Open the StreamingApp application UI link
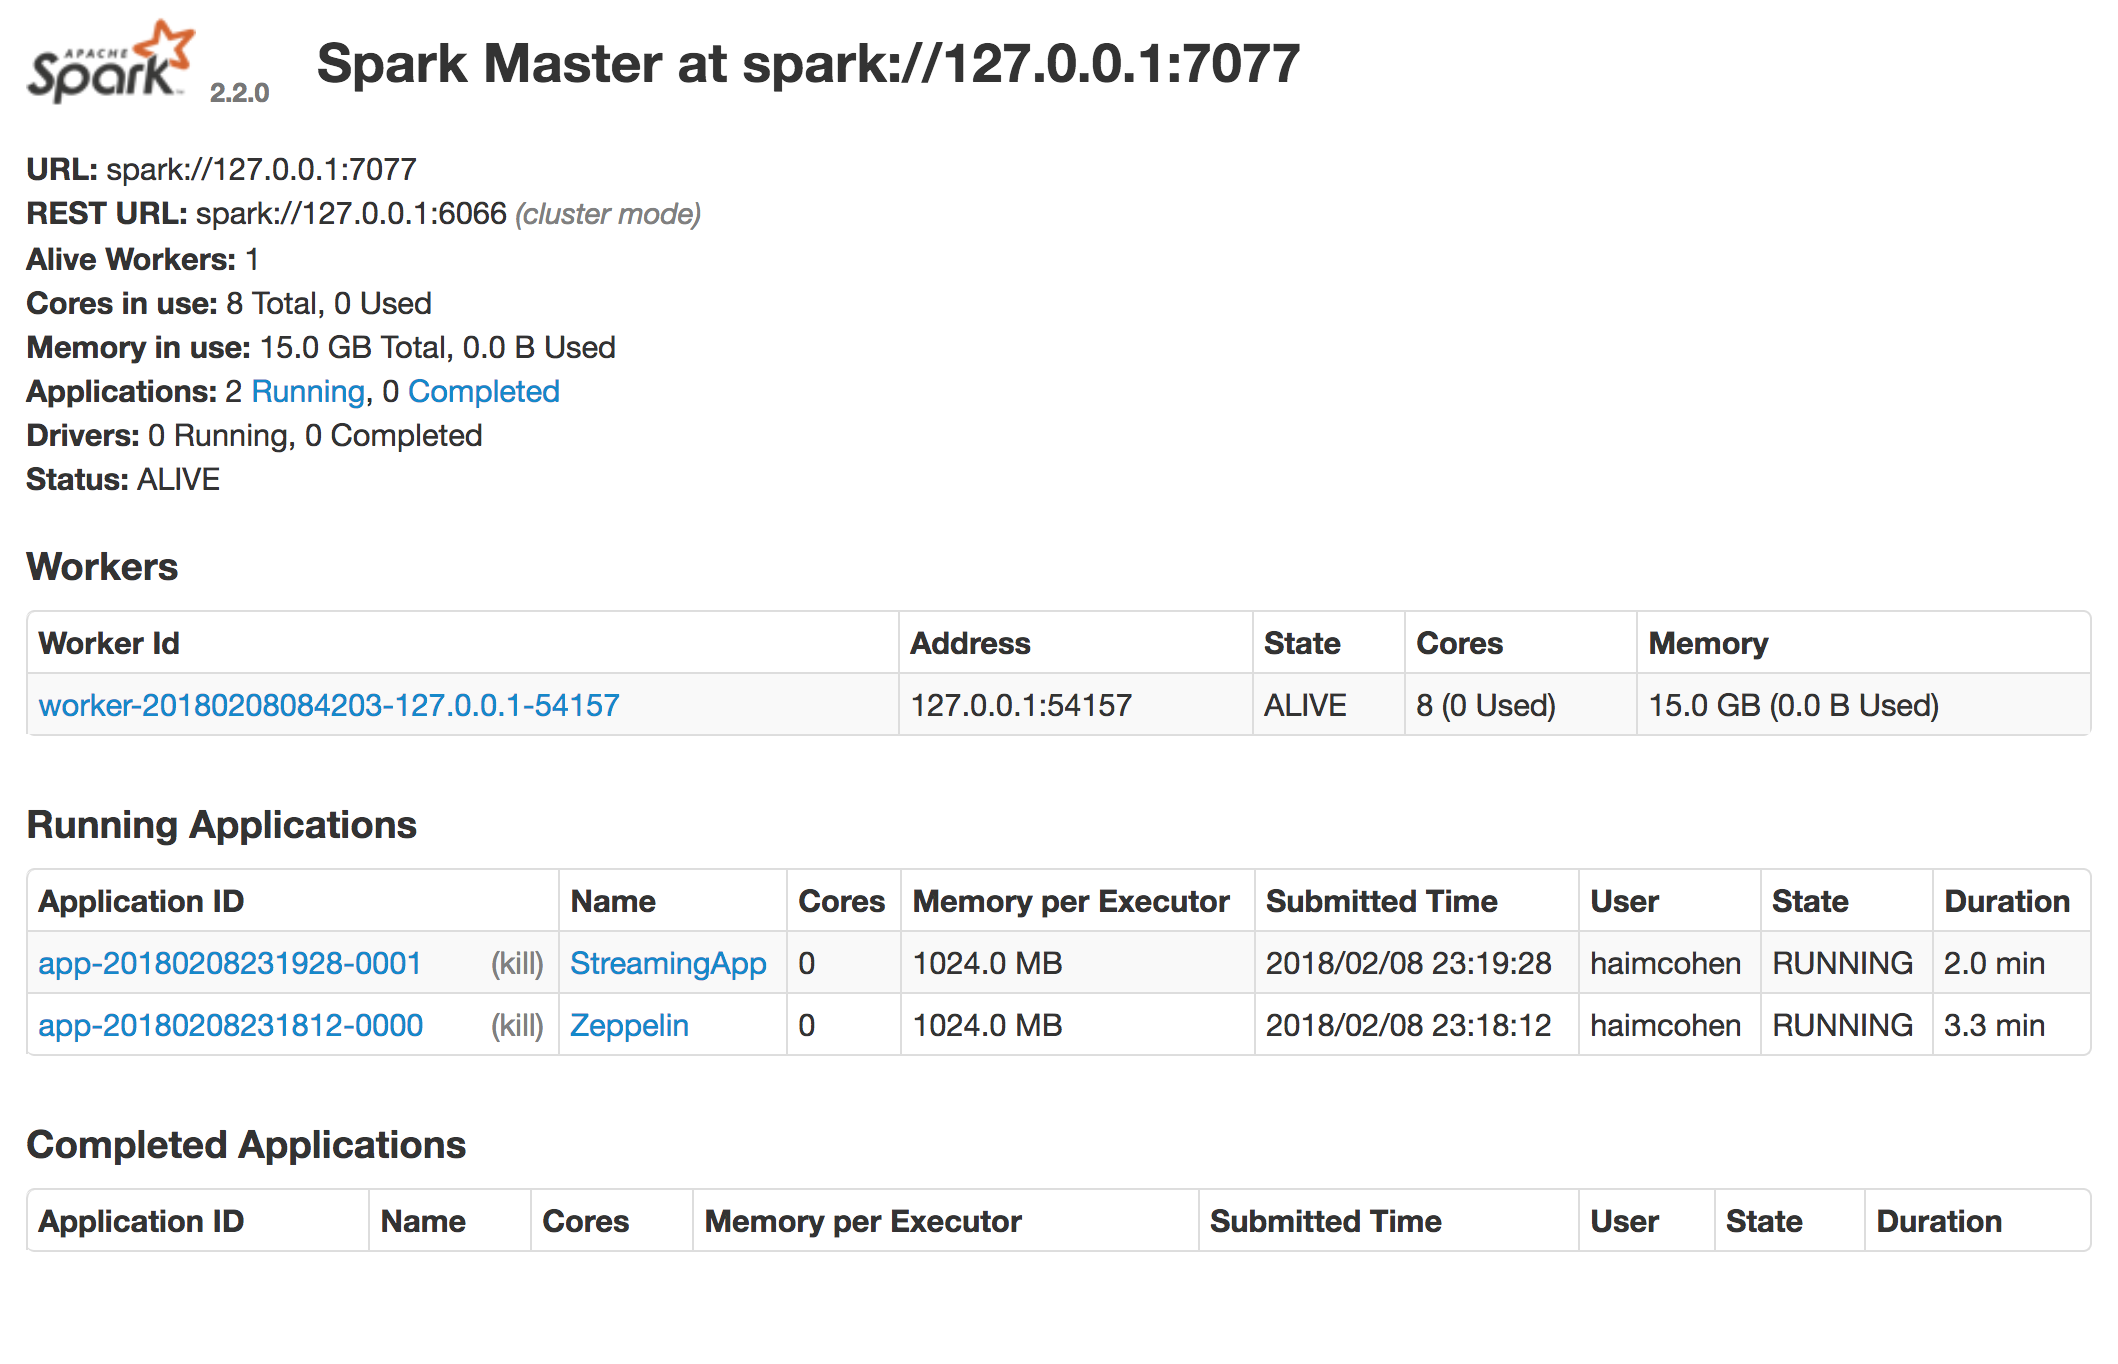2118x1364 pixels. tap(667, 964)
